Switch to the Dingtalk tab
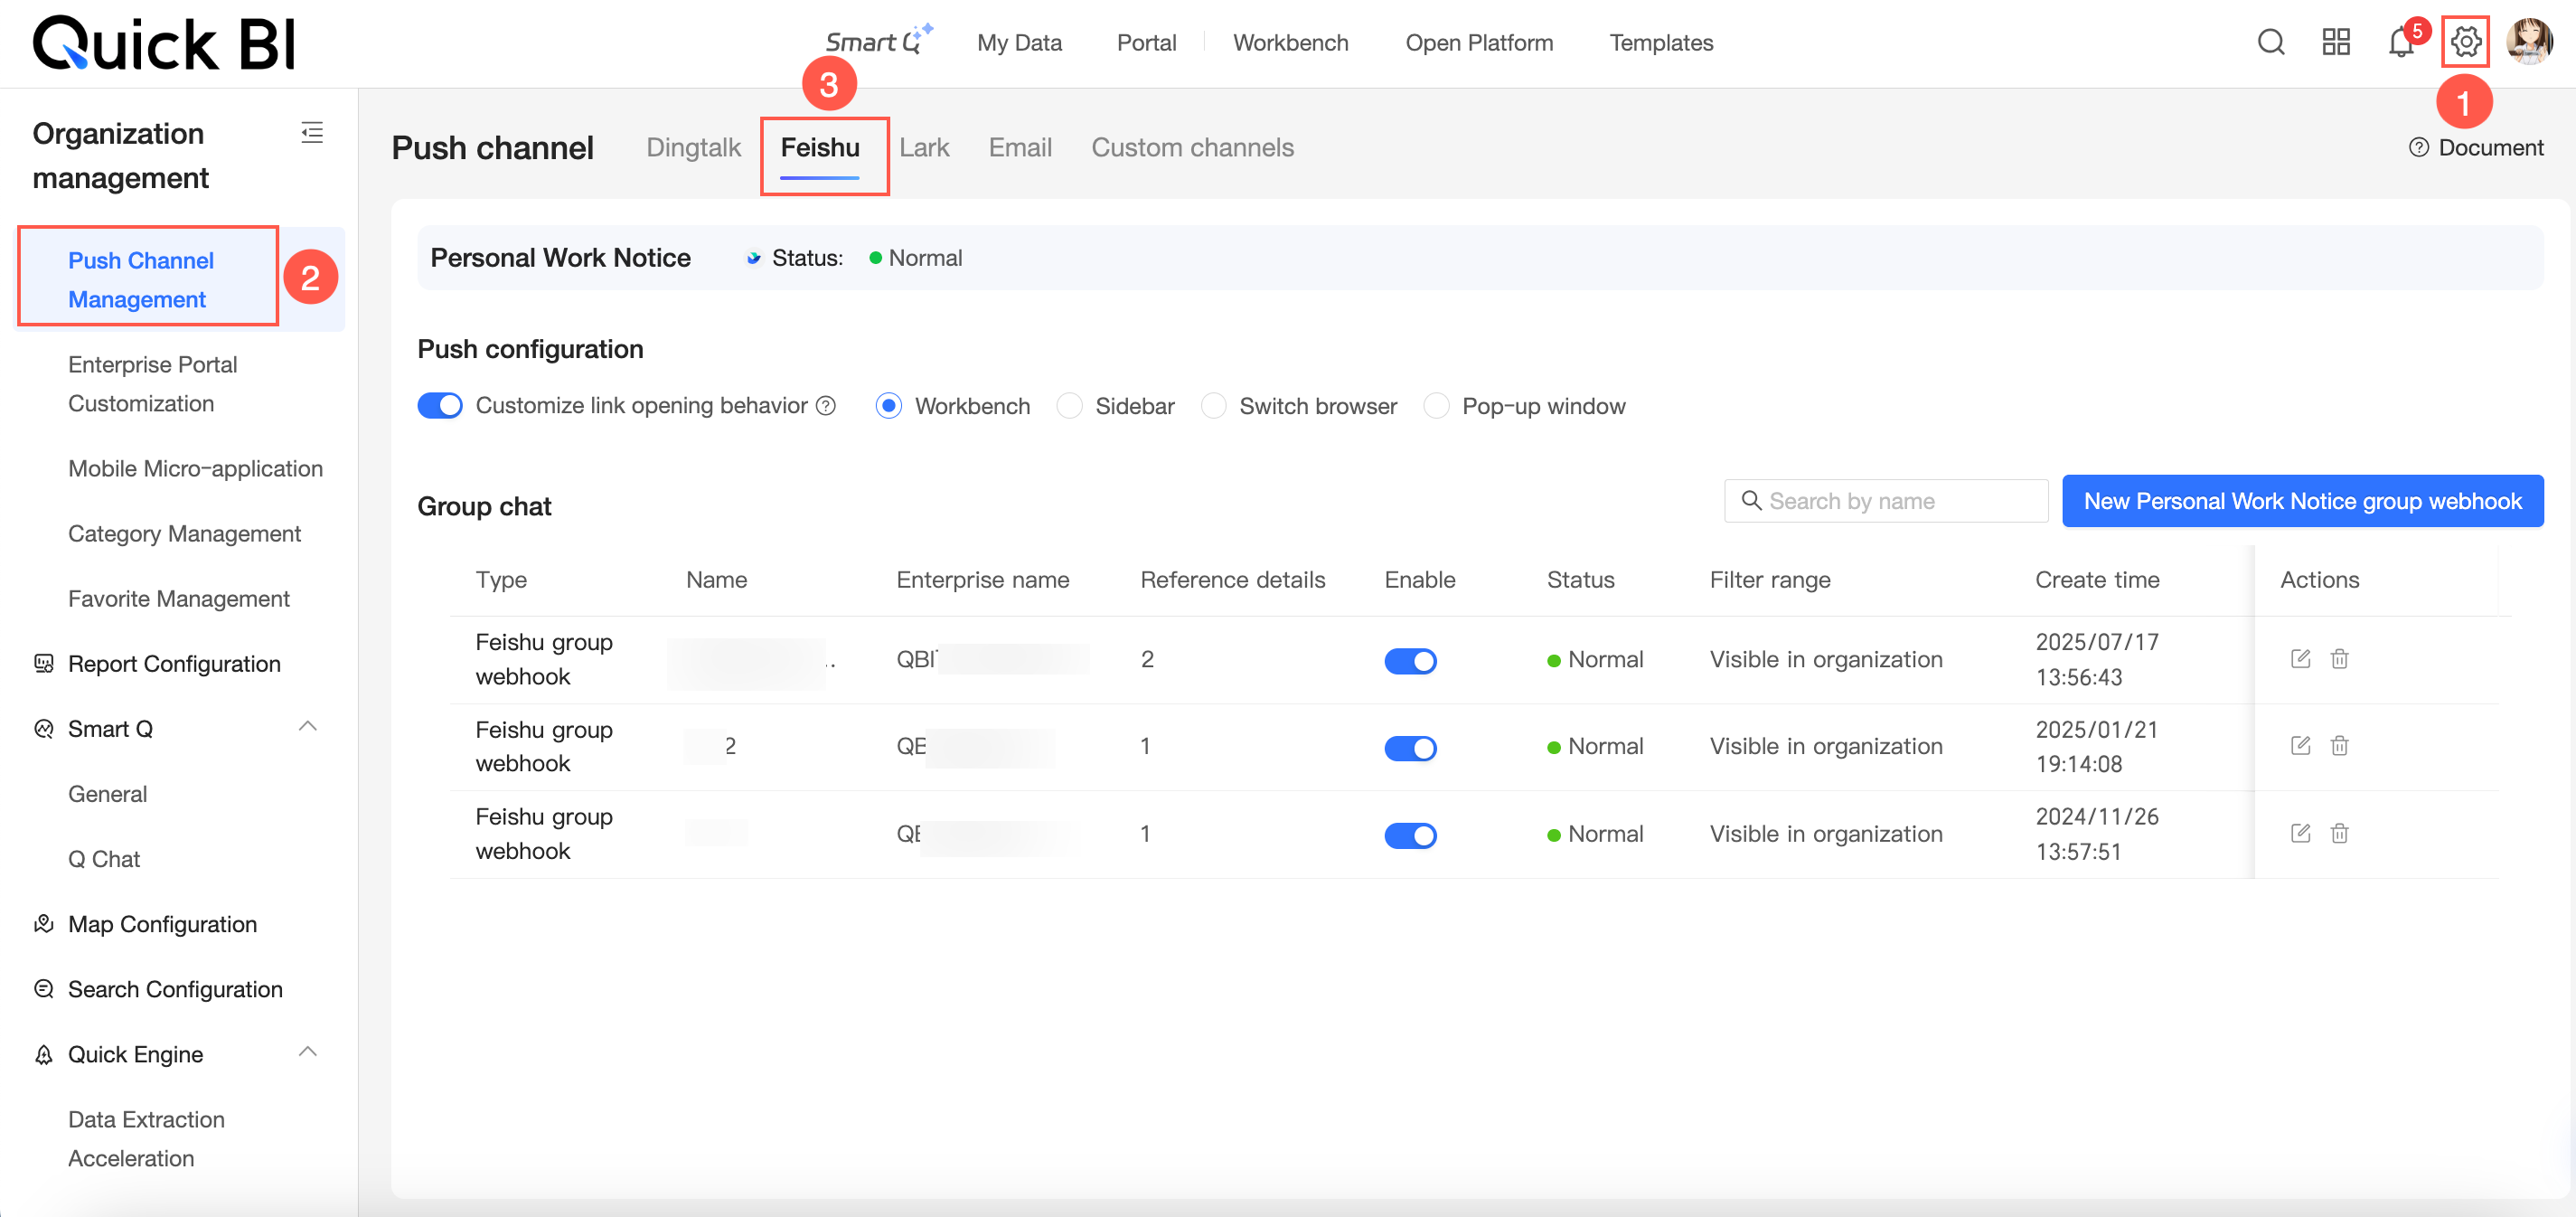This screenshot has width=2576, height=1217. pyautogui.click(x=693, y=147)
